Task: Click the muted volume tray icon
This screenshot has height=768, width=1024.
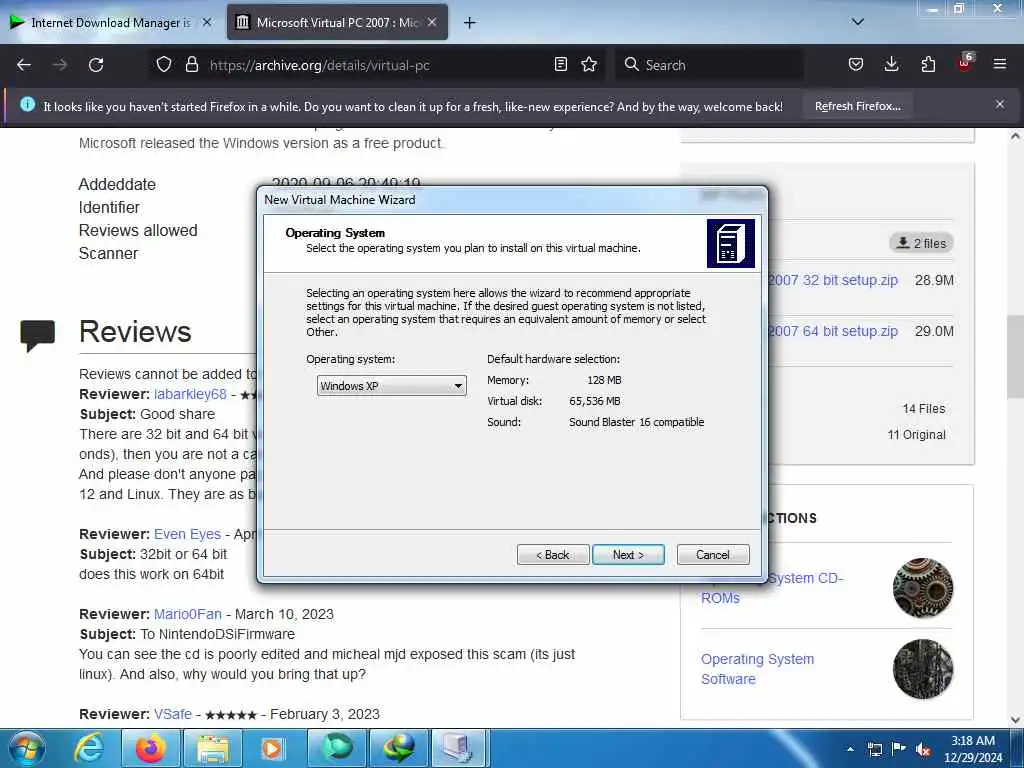Action: click(x=923, y=749)
